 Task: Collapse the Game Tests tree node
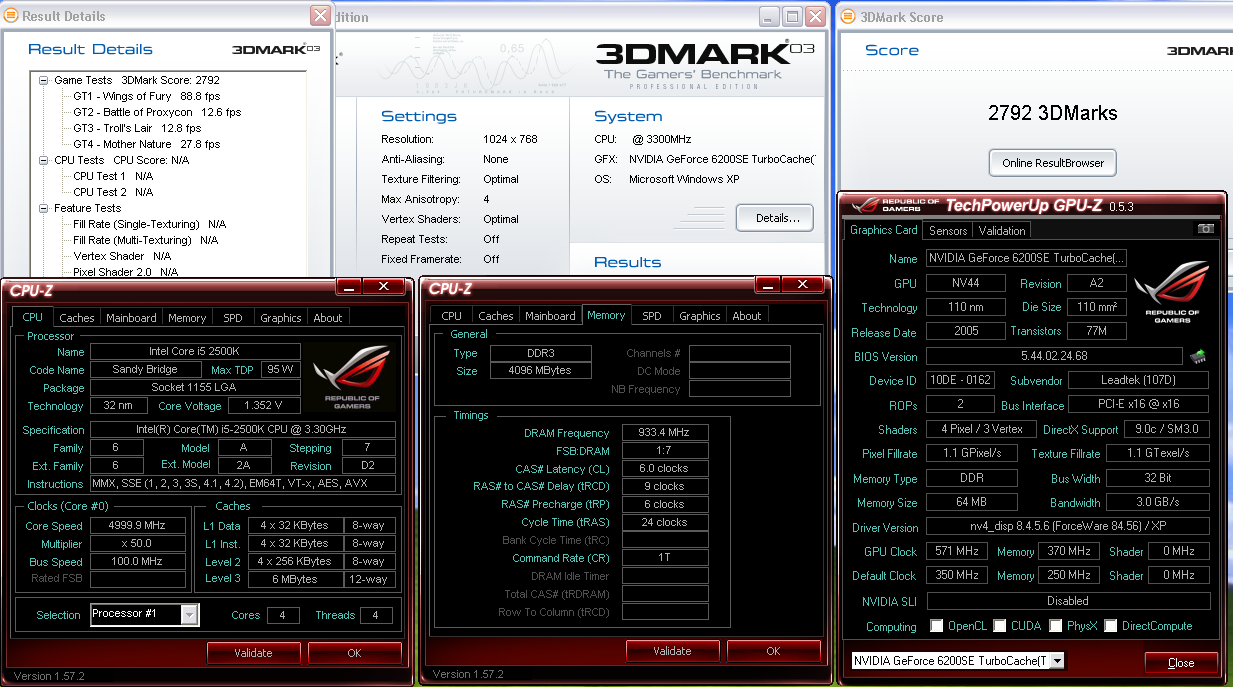[44, 80]
